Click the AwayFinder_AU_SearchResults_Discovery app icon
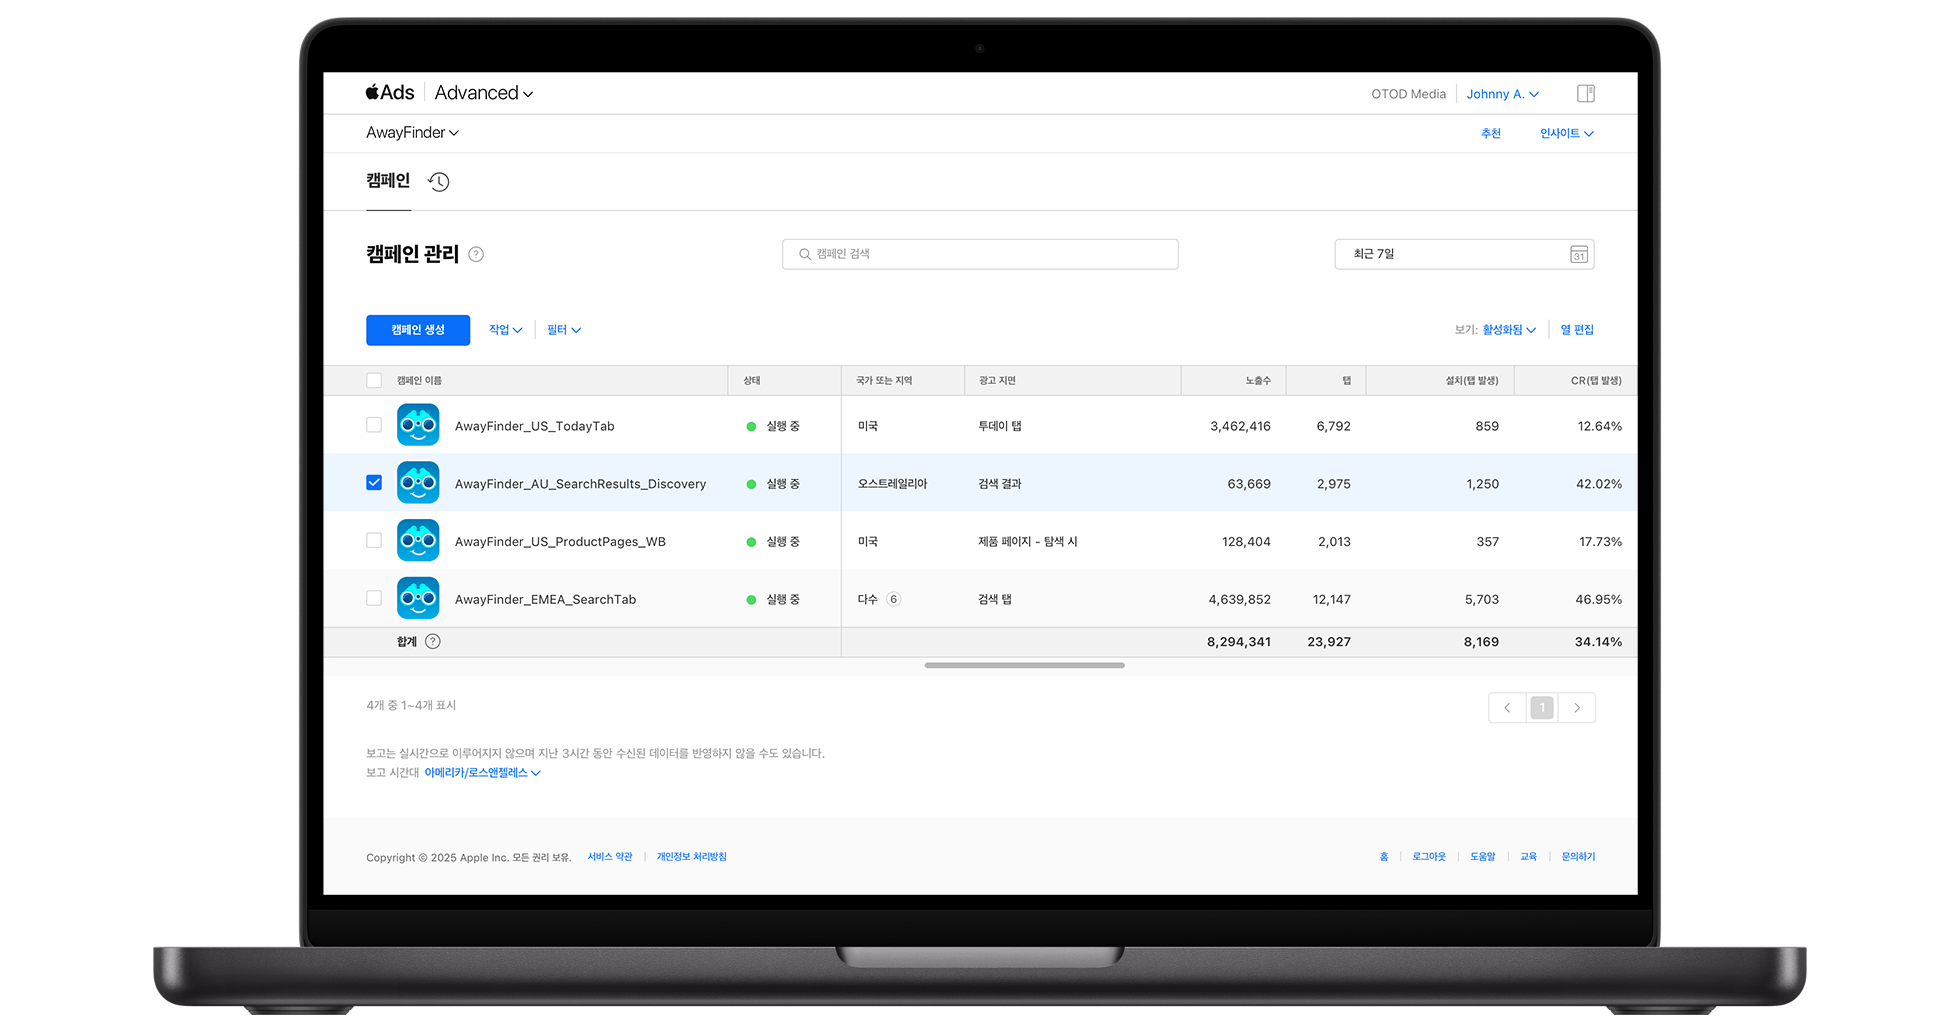1960x1024 pixels. [x=418, y=483]
